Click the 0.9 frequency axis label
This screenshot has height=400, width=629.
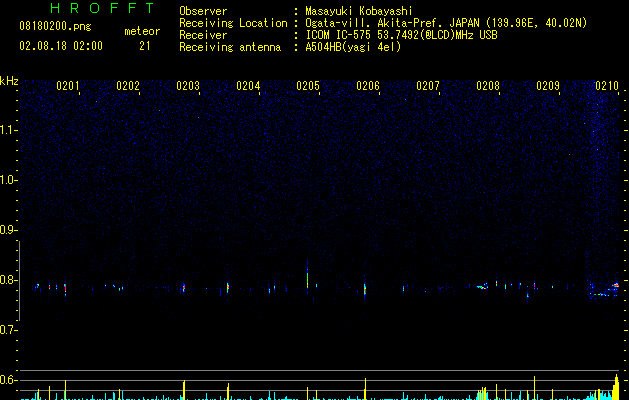click(8, 230)
